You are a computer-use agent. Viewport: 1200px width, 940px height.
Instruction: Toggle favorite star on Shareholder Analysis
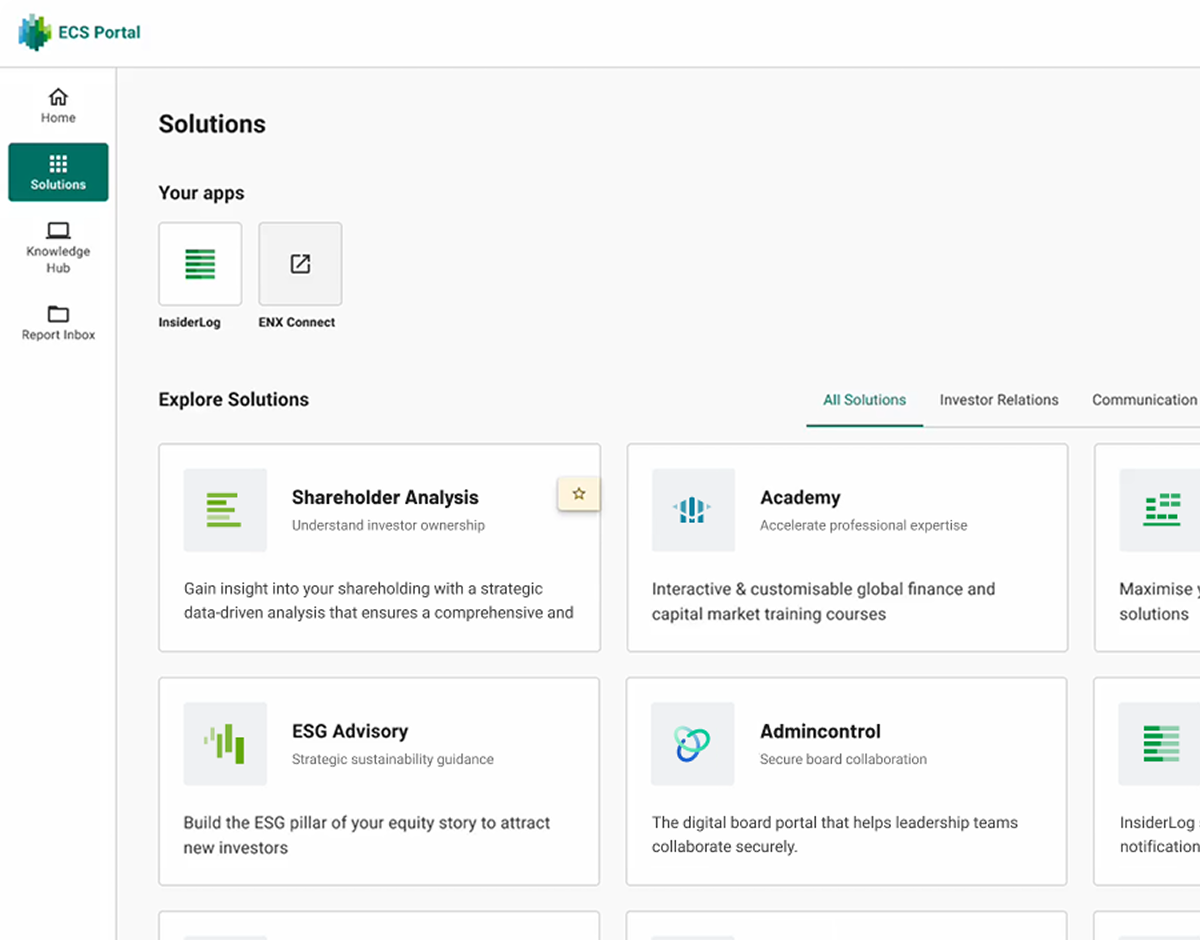tap(579, 494)
